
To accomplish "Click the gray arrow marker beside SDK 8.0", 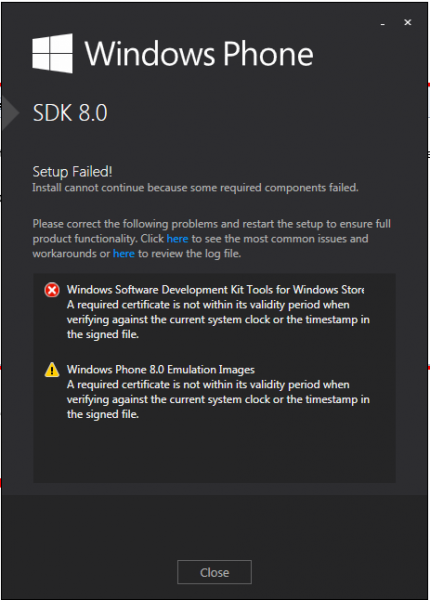I will 10,113.
